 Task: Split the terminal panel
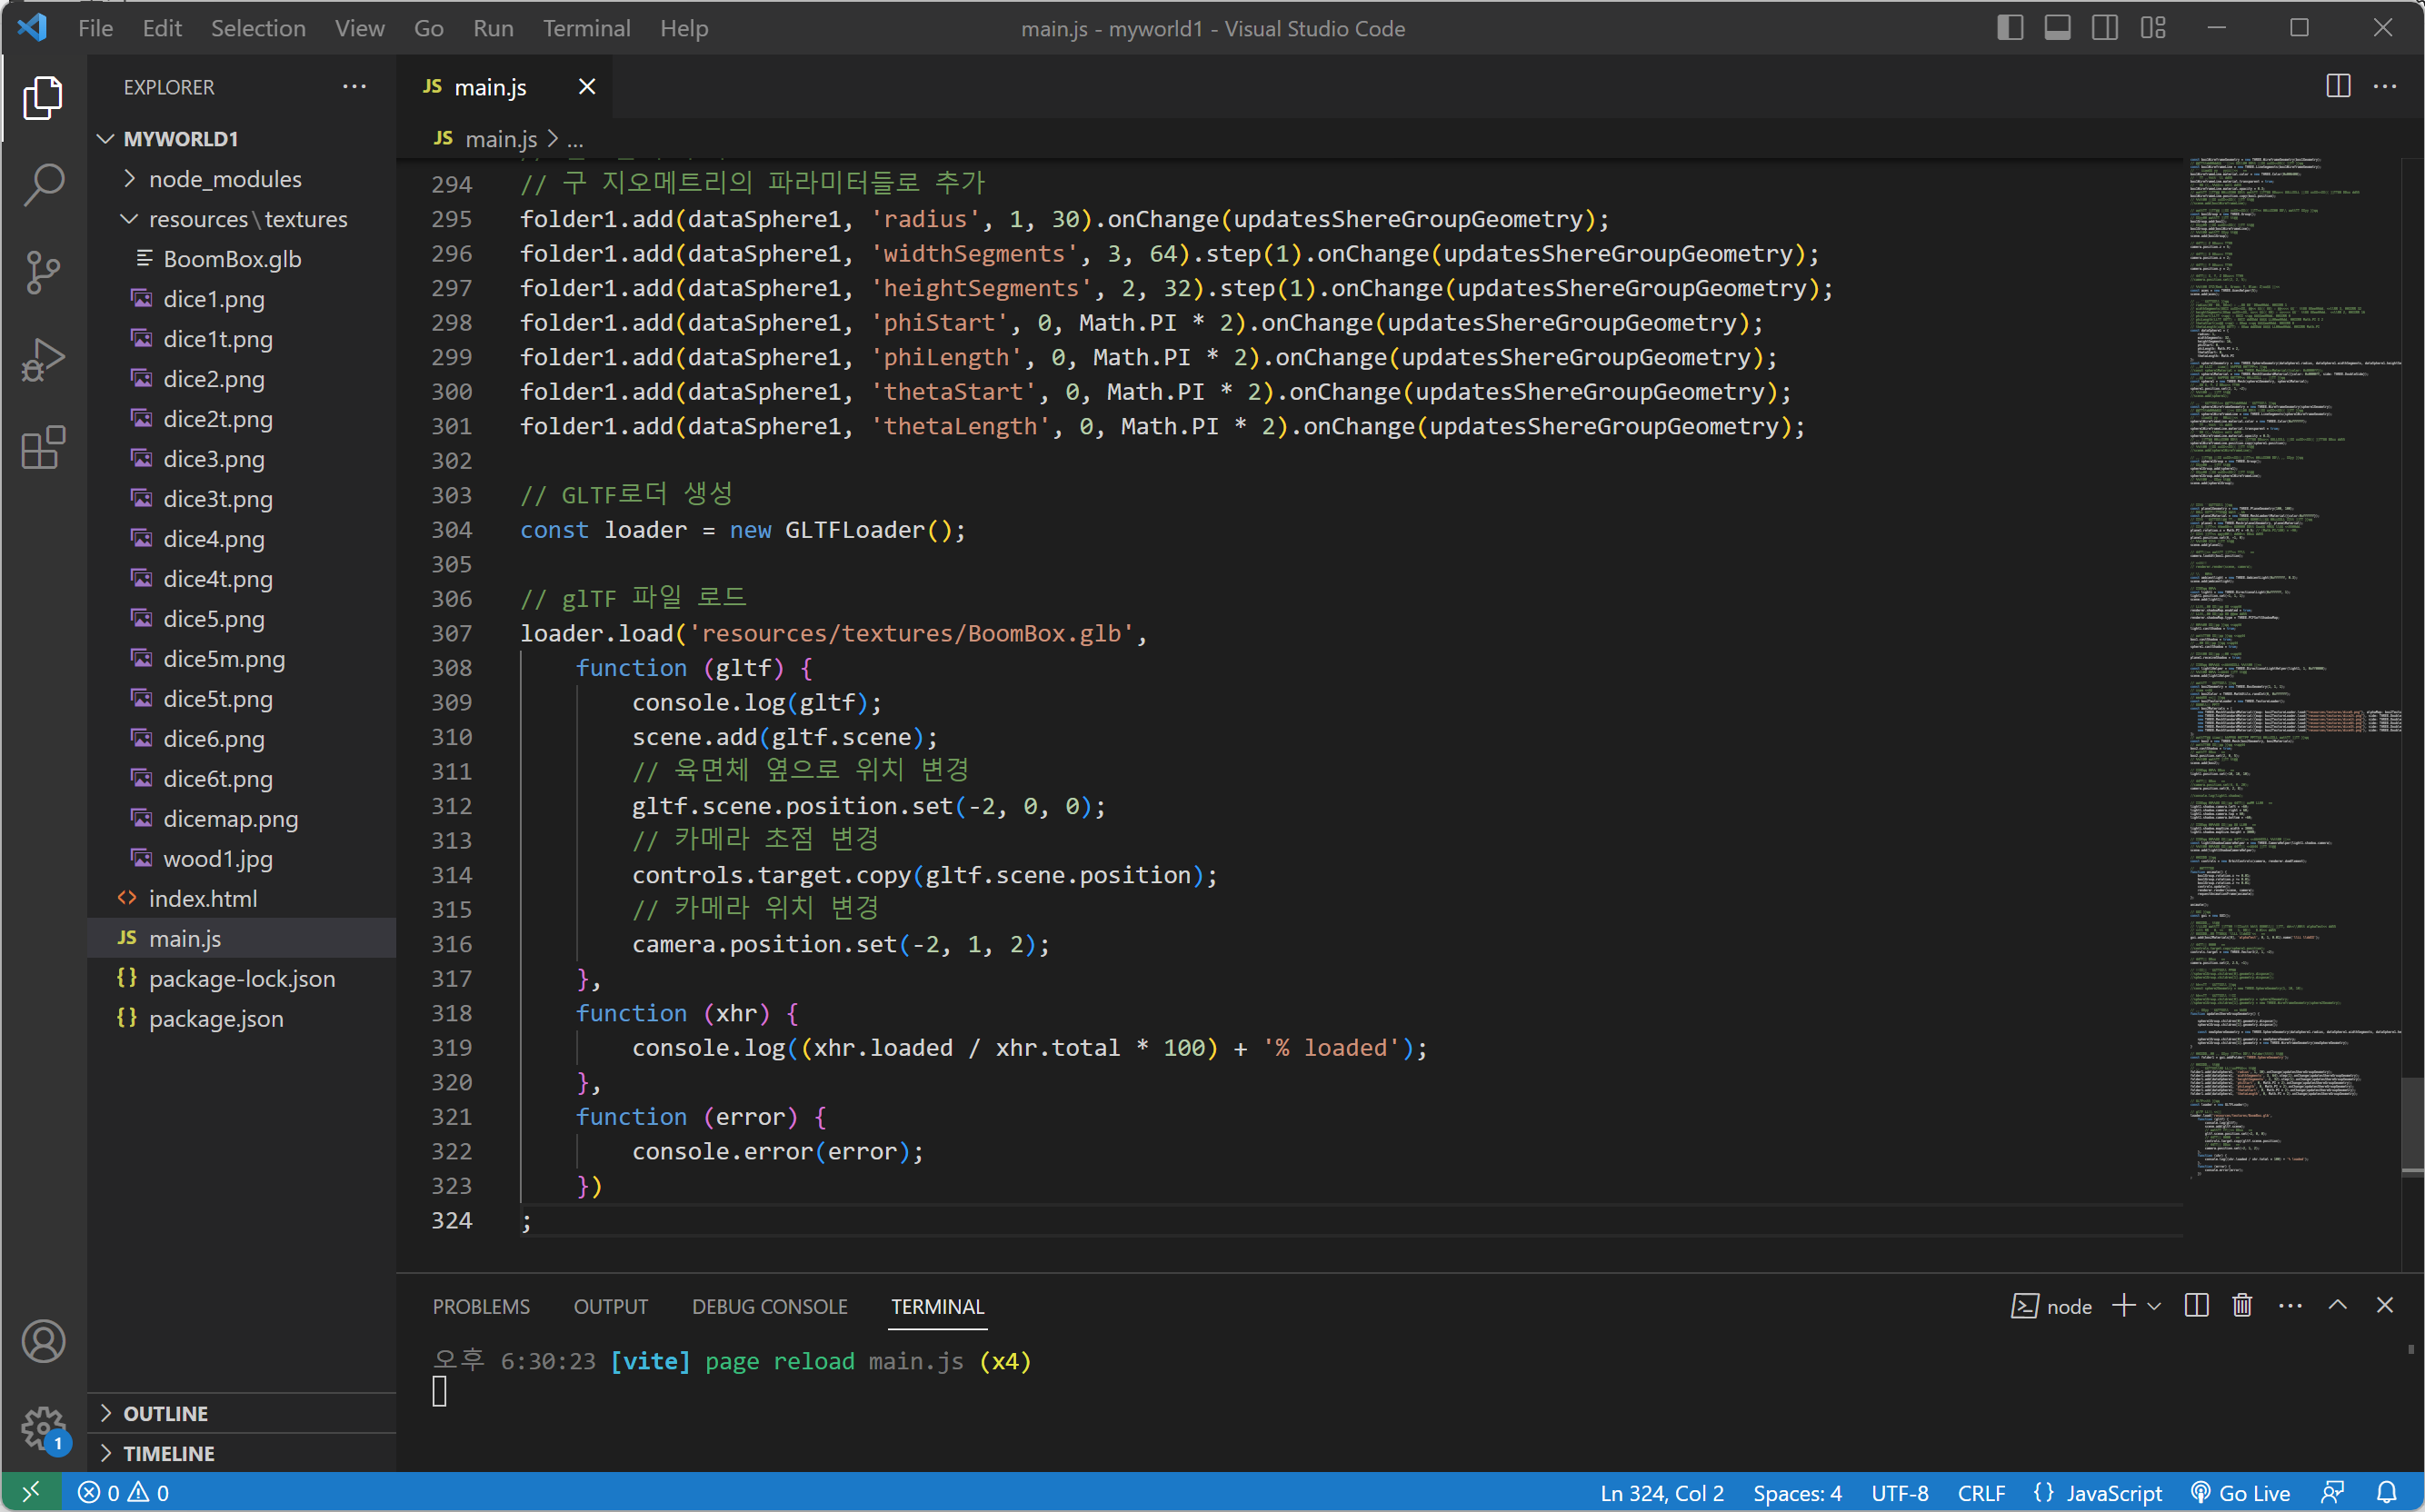(2196, 1306)
